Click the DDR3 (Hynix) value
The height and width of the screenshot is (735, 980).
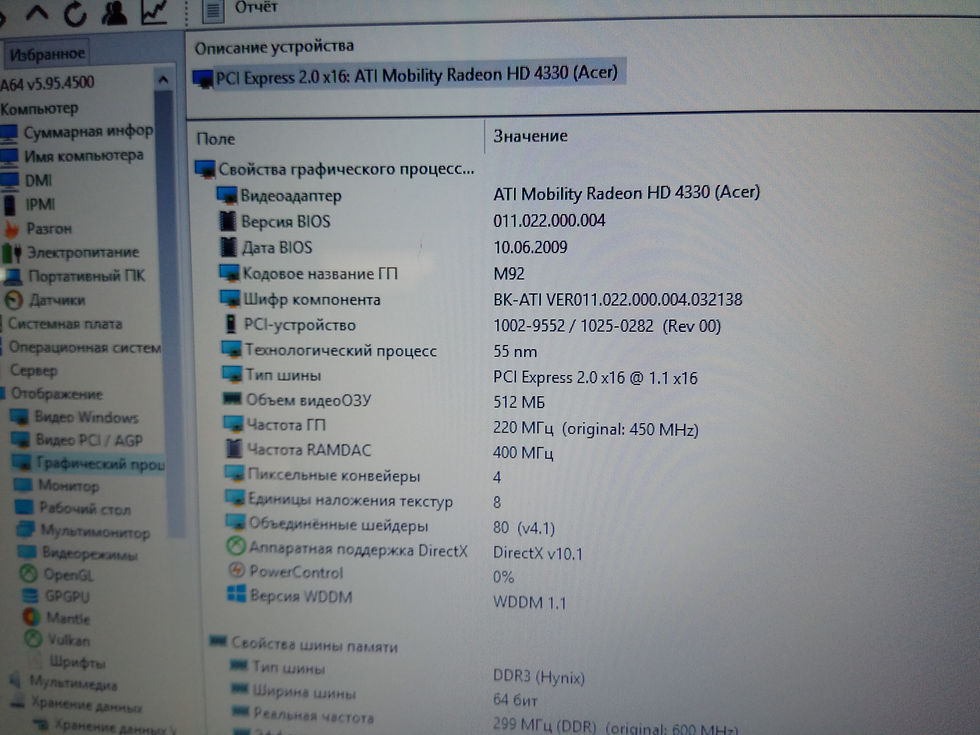(539, 677)
